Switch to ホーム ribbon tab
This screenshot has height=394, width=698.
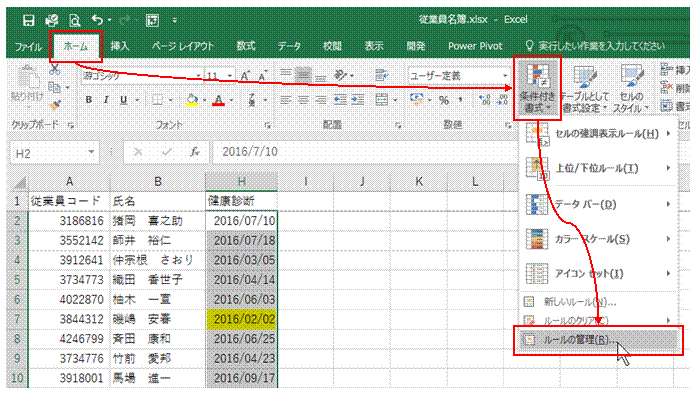[x=76, y=46]
